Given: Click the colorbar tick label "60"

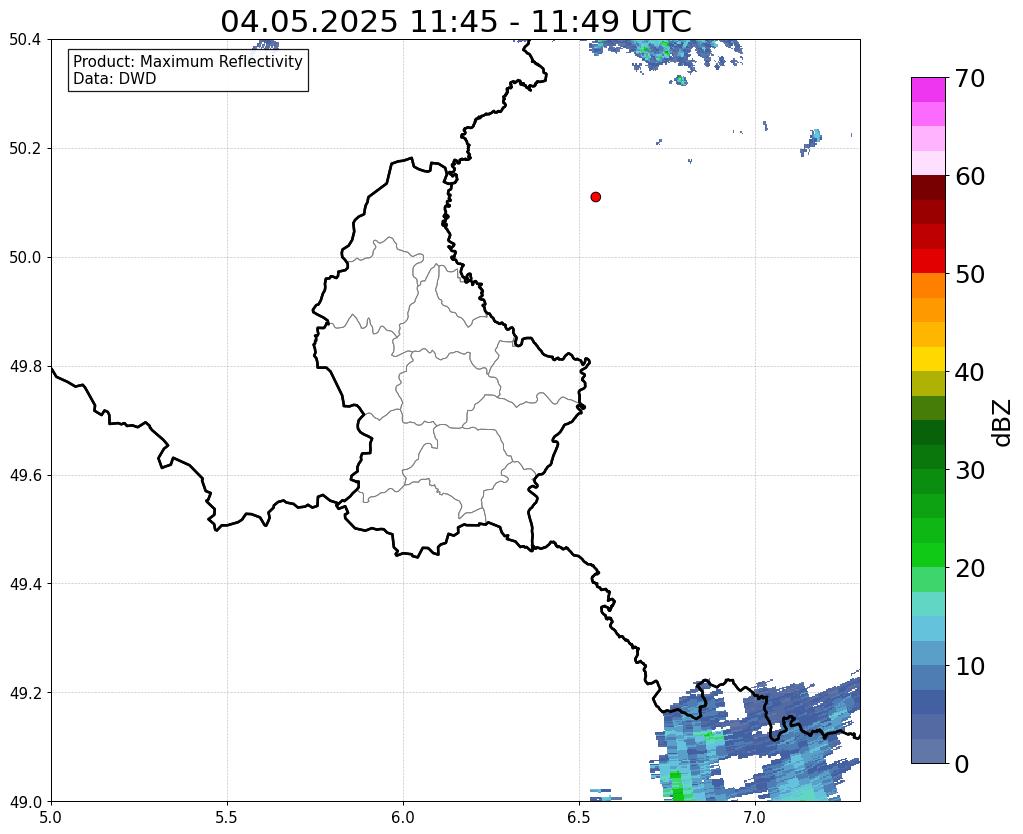Looking at the screenshot, I should click(x=970, y=176).
